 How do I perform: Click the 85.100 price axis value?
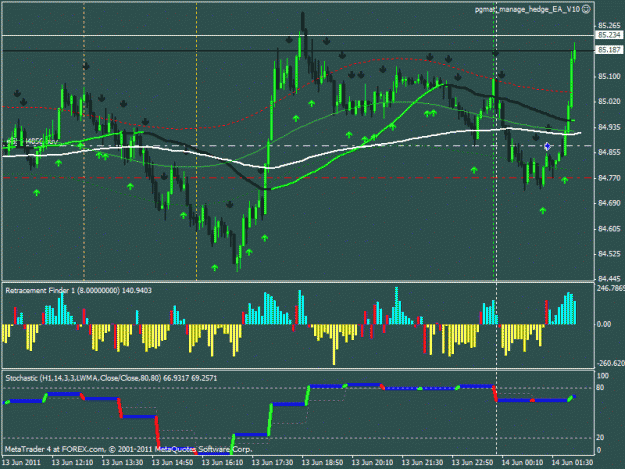pos(609,76)
